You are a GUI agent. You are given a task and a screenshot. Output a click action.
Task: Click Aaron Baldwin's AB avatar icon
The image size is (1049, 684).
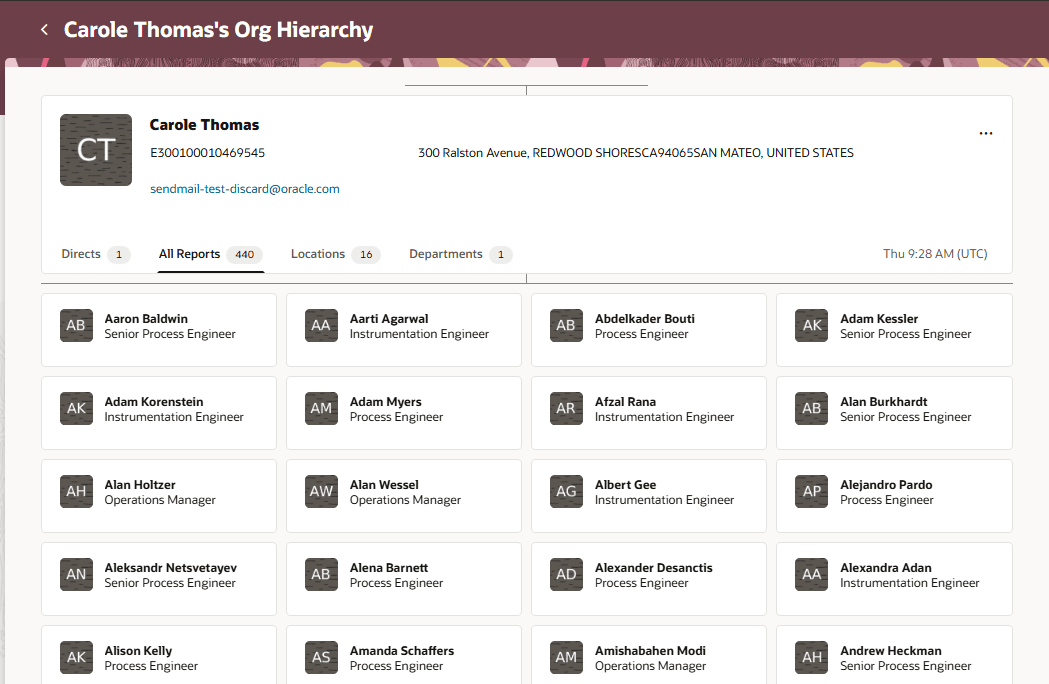pos(76,325)
